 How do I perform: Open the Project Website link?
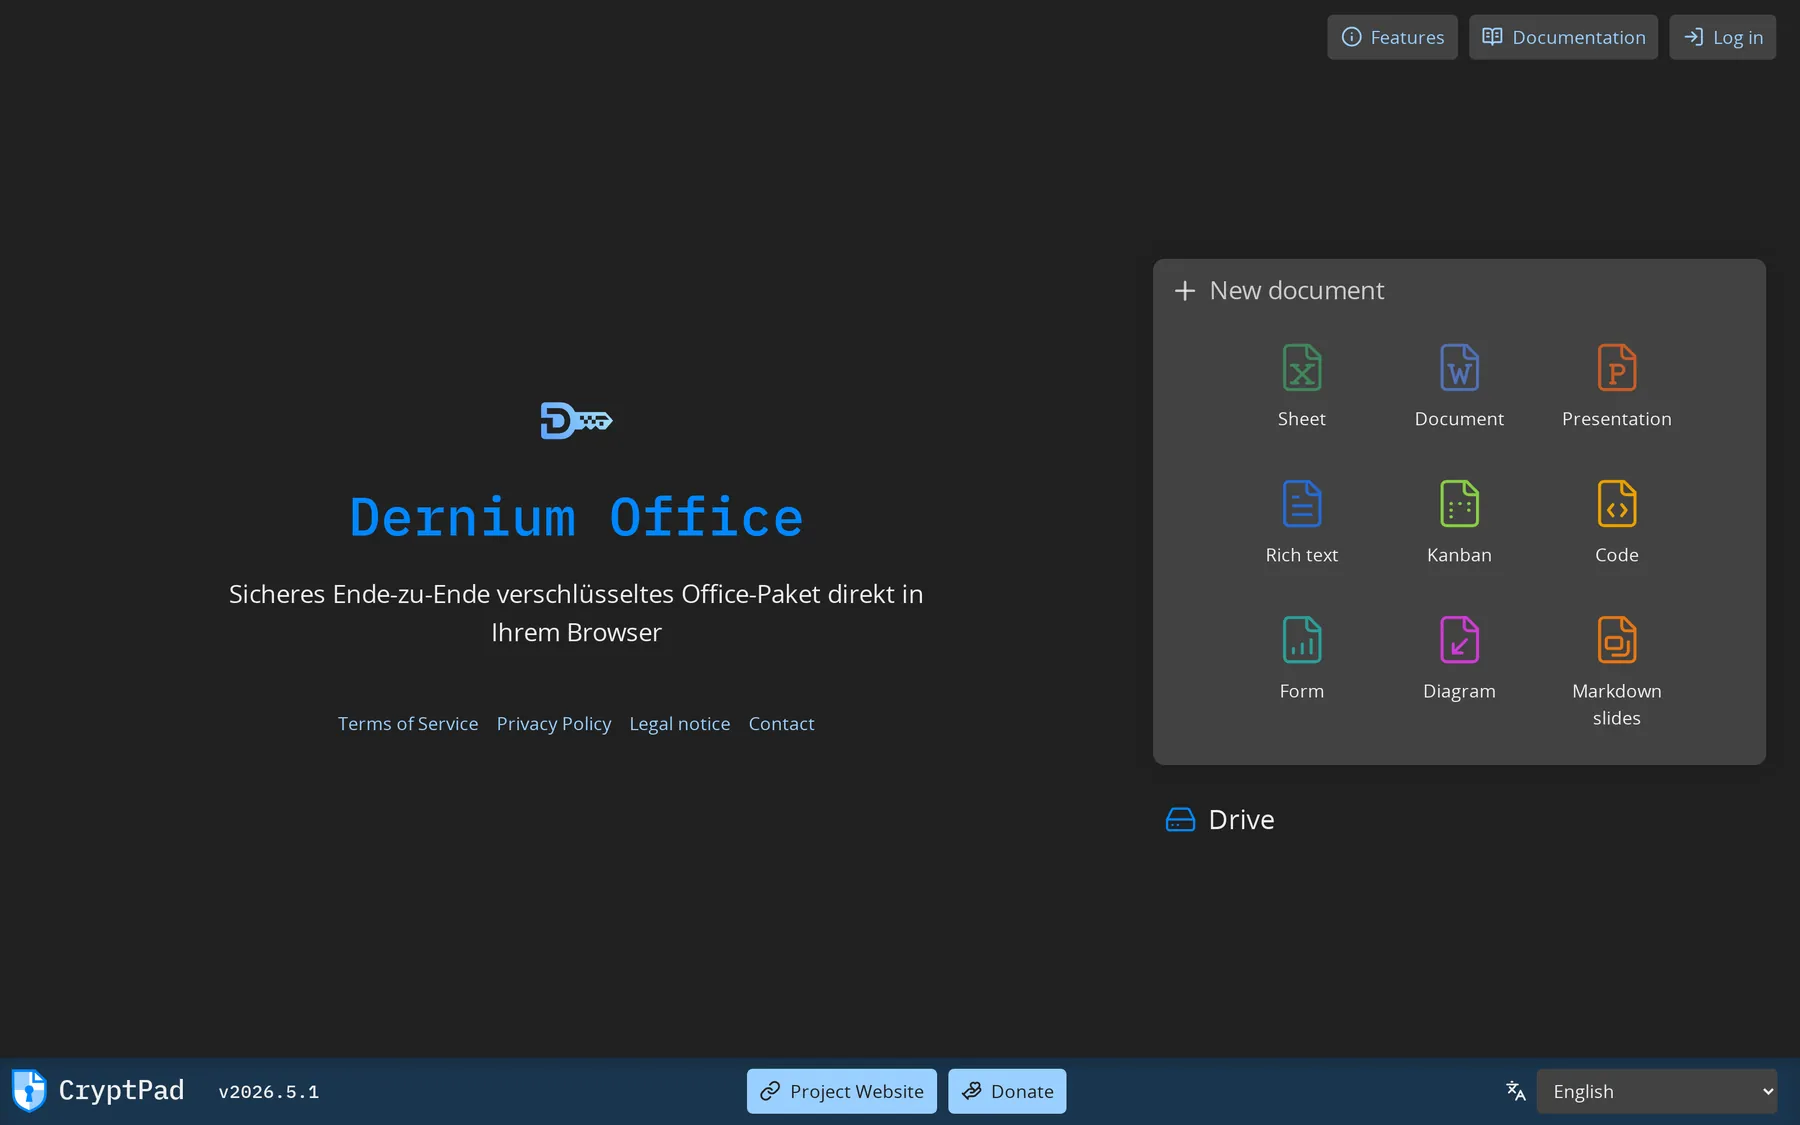(x=841, y=1091)
